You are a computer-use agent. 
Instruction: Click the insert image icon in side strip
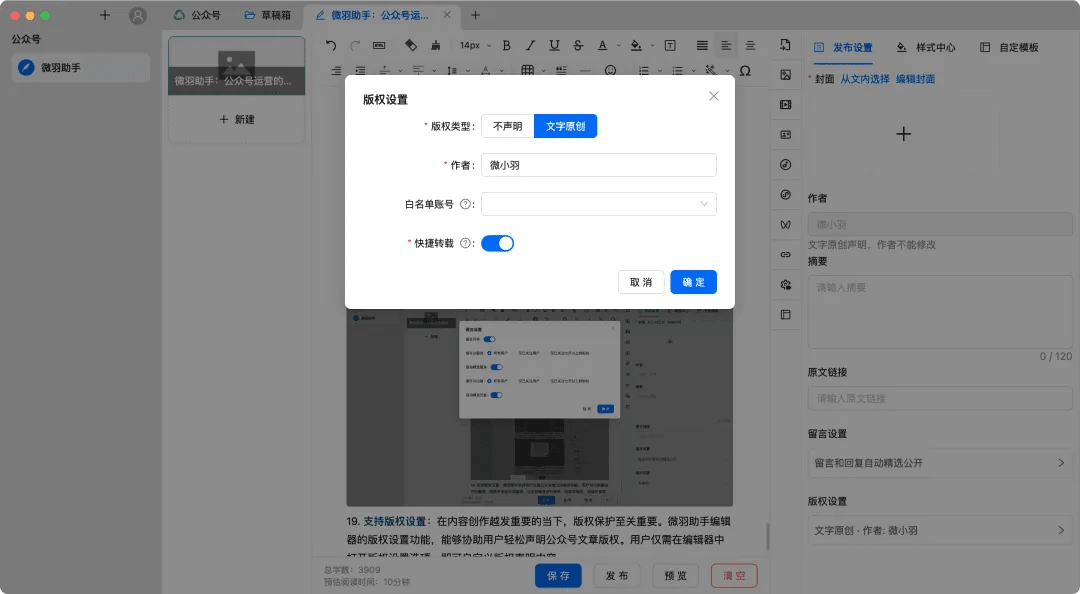(786, 75)
